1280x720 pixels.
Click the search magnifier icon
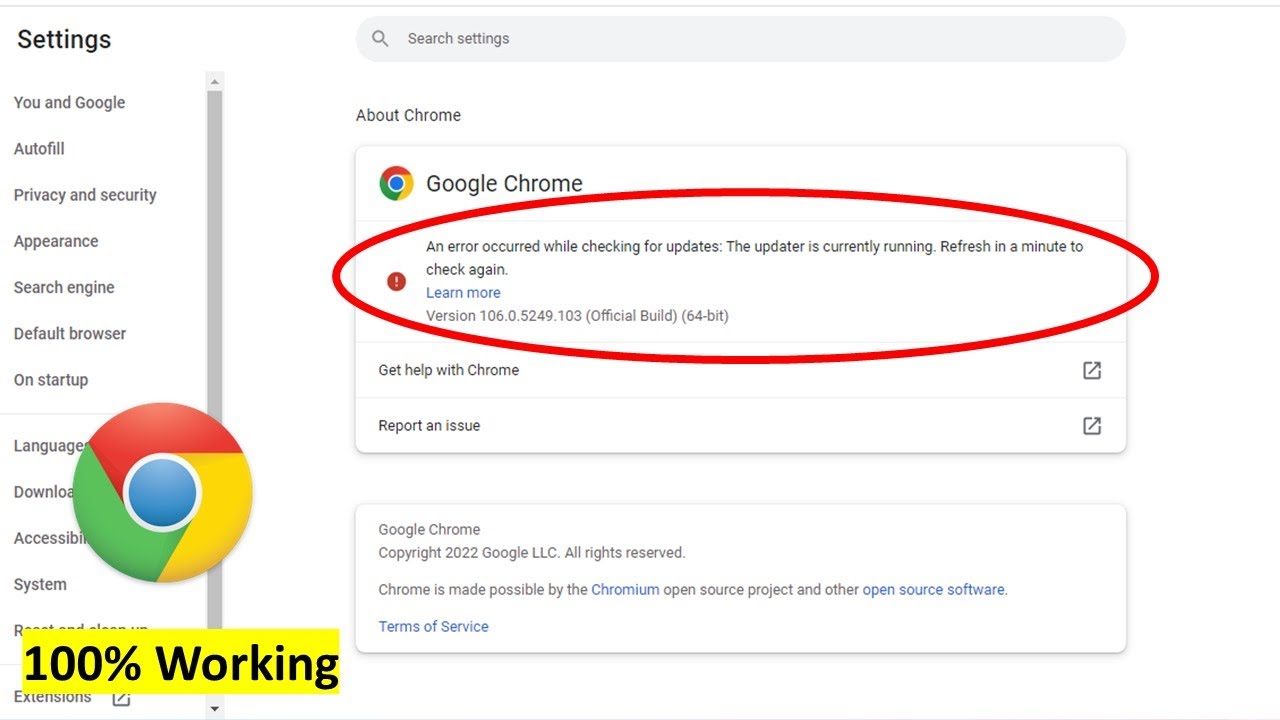(380, 39)
